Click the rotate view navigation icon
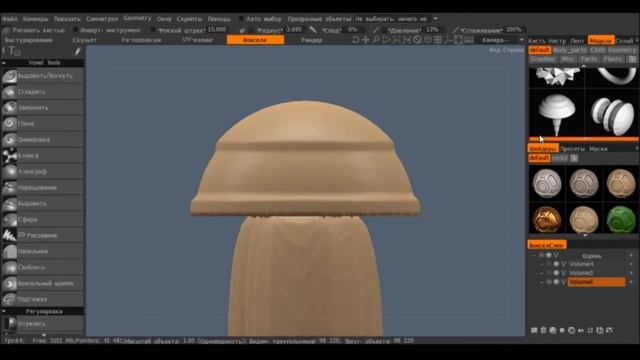 pyautogui.click(x=356, y=40)
